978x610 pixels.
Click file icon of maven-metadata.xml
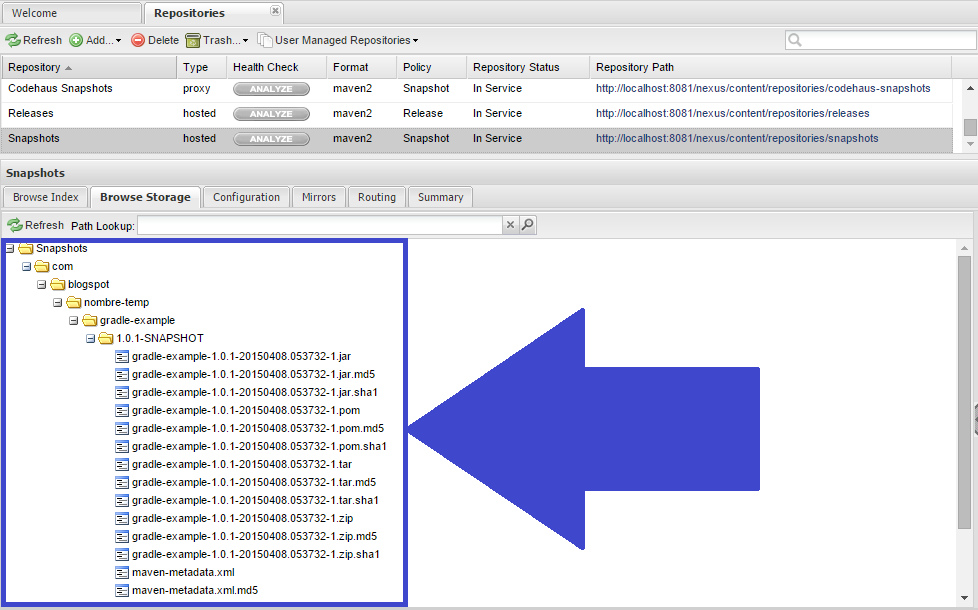[122, 573]
